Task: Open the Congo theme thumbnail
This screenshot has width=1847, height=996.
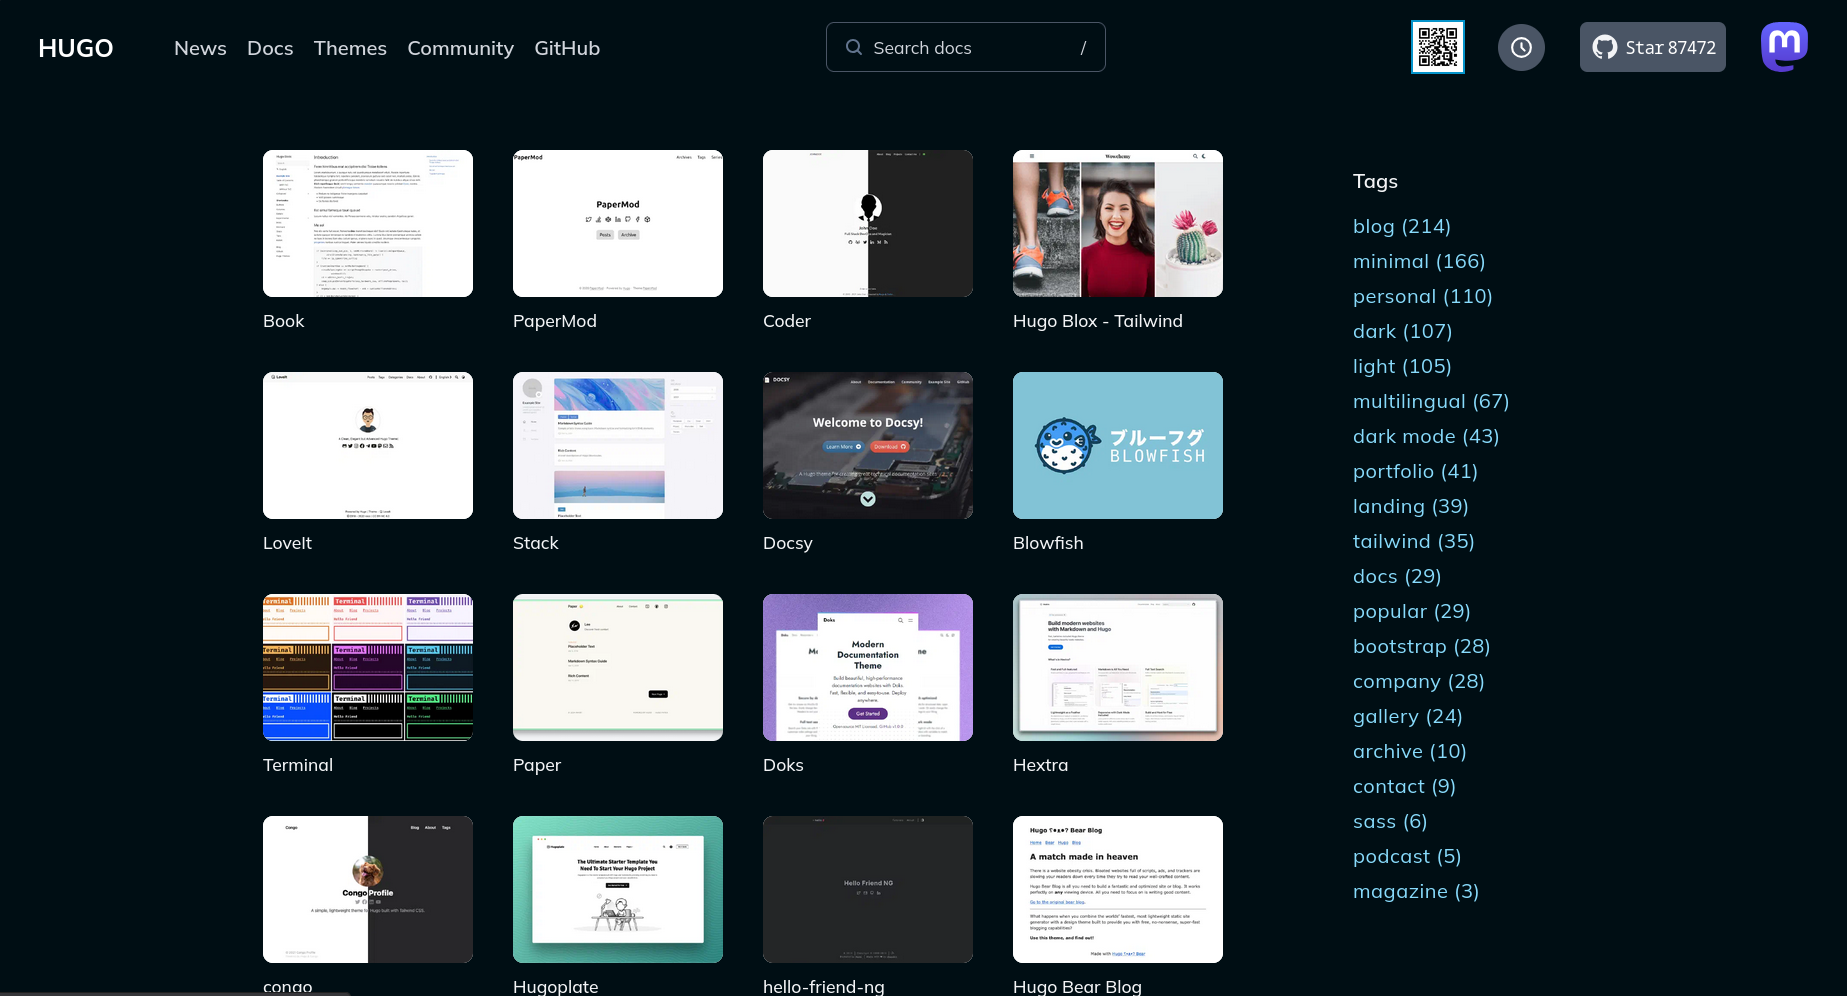Action: pos(368,889)
